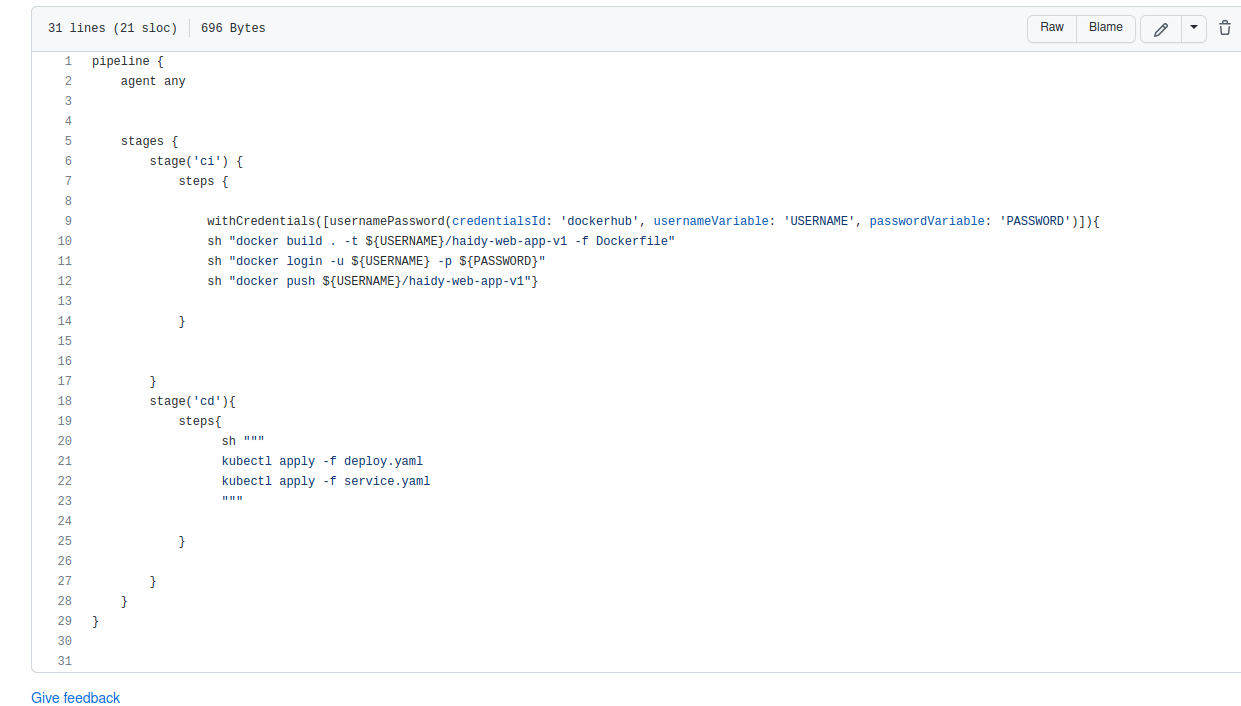Screen dimensions: 1241x706
Task: Click line 12 containing docker push
Action: (64, 281)
